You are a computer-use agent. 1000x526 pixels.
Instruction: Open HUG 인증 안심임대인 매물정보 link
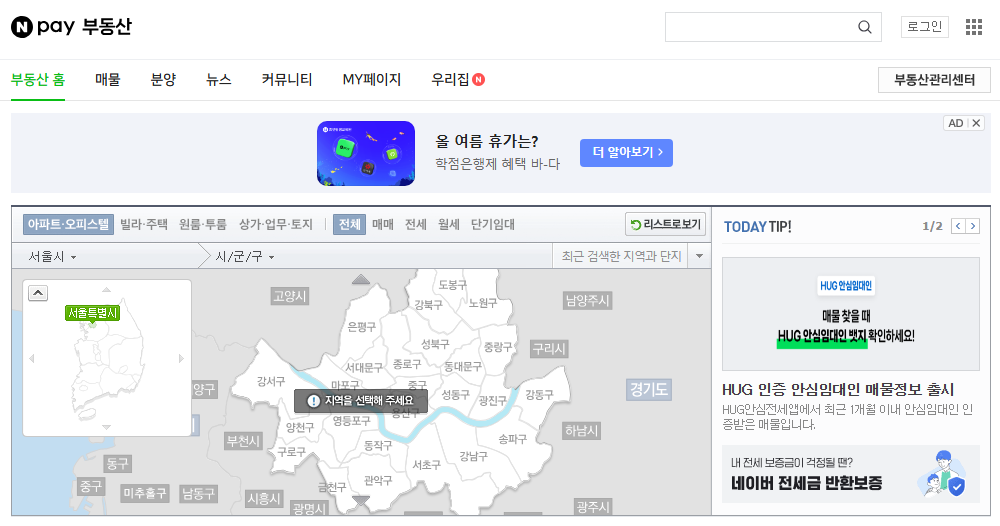click(x=837, y=389)
